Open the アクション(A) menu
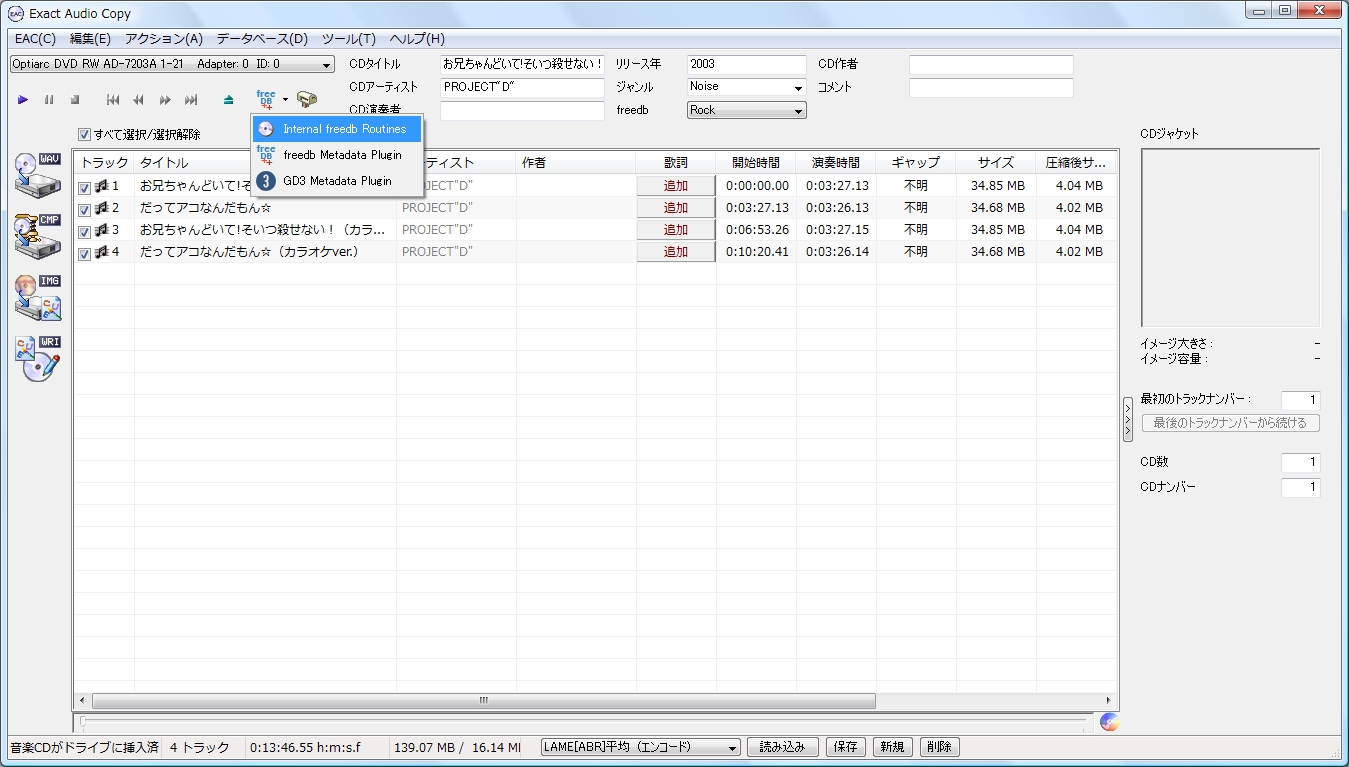 (164, 39)
